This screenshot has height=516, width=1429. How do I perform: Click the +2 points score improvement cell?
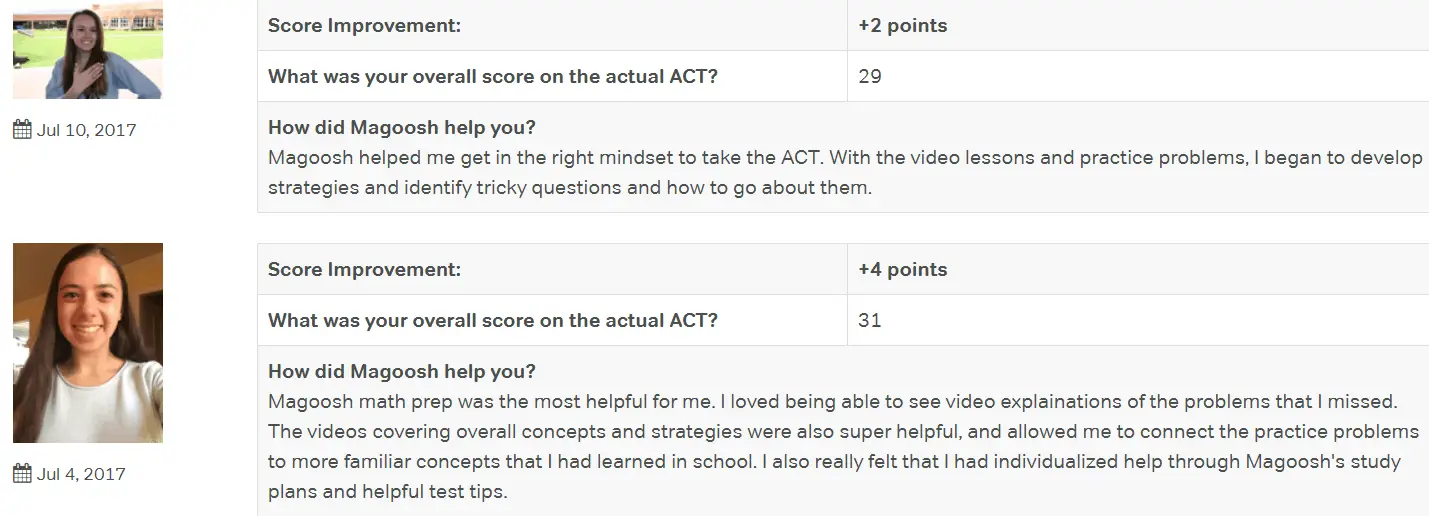tap(1138, 26)
